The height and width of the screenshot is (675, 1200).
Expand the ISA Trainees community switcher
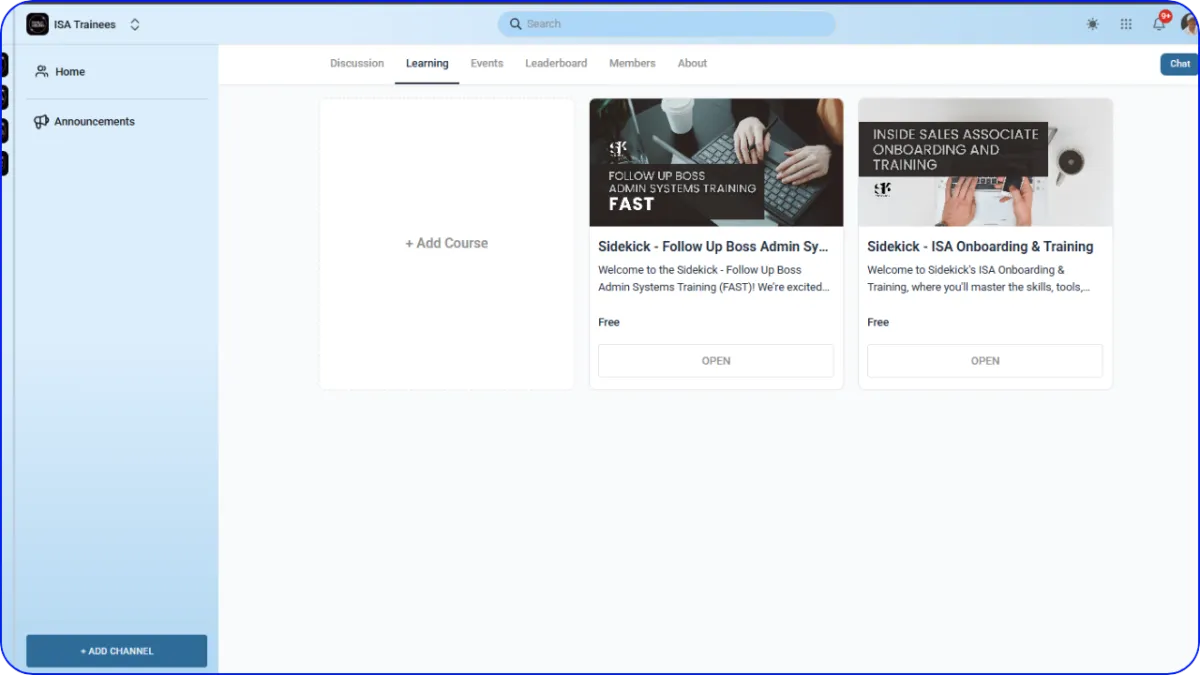pos(135,24)
